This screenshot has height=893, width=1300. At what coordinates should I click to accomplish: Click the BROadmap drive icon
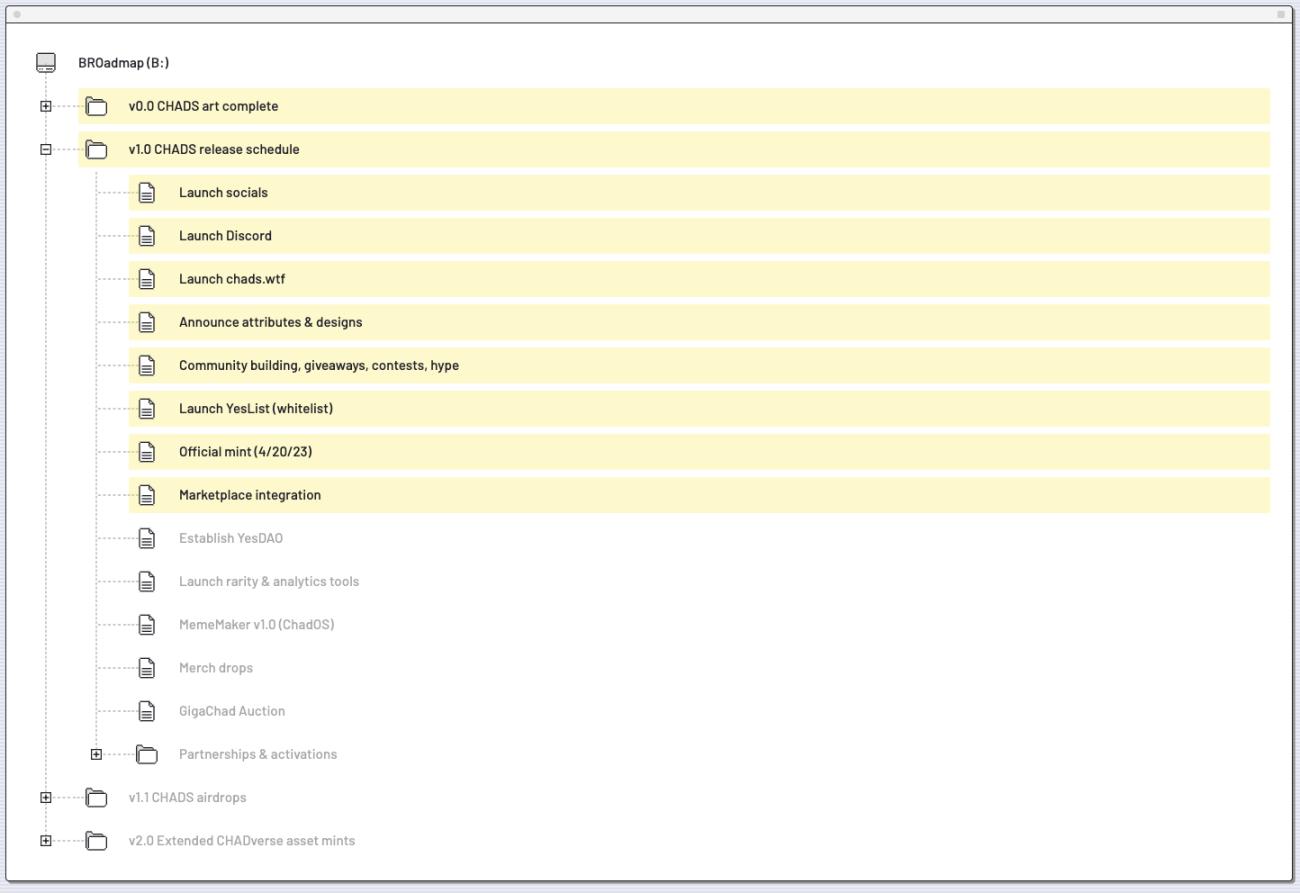pos(46,63)
